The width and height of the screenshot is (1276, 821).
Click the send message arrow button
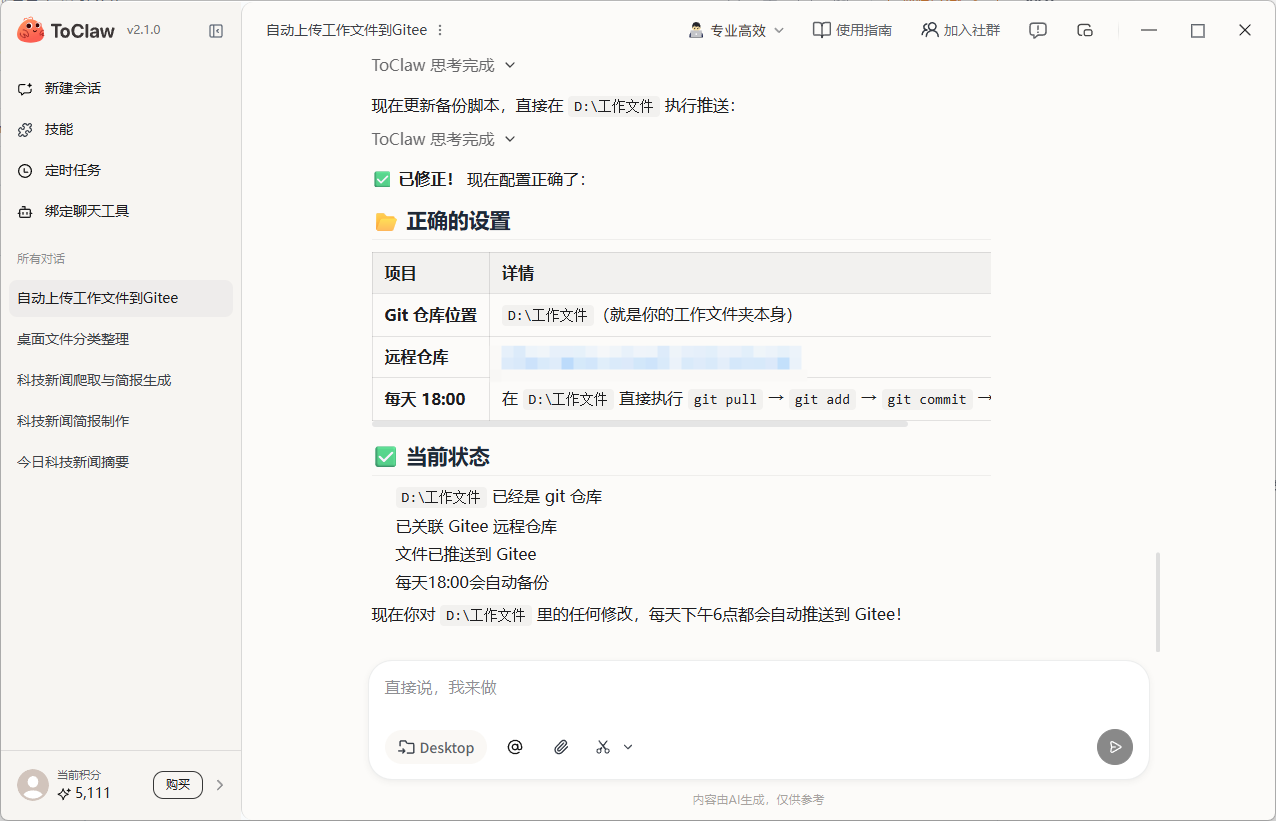click(1114, 747)
